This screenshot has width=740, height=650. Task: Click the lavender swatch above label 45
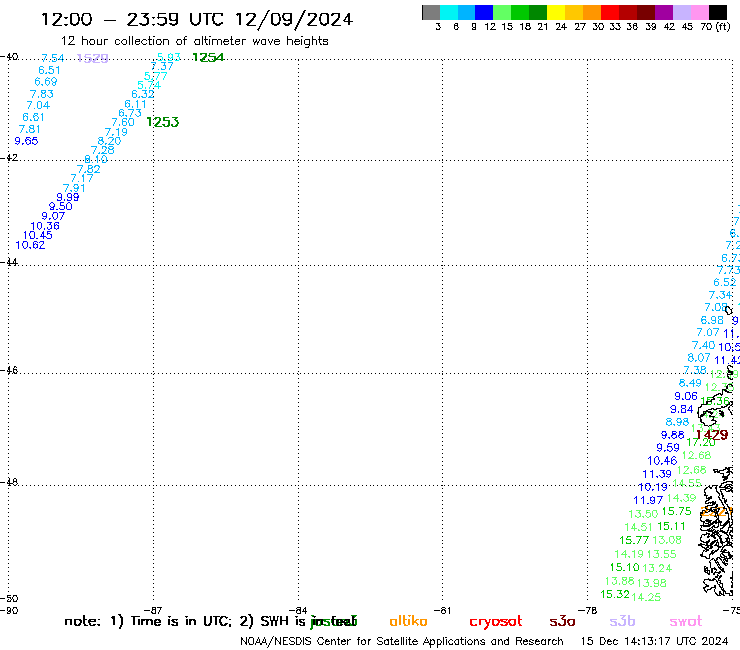pyautogui.click(x=681, y=12)
